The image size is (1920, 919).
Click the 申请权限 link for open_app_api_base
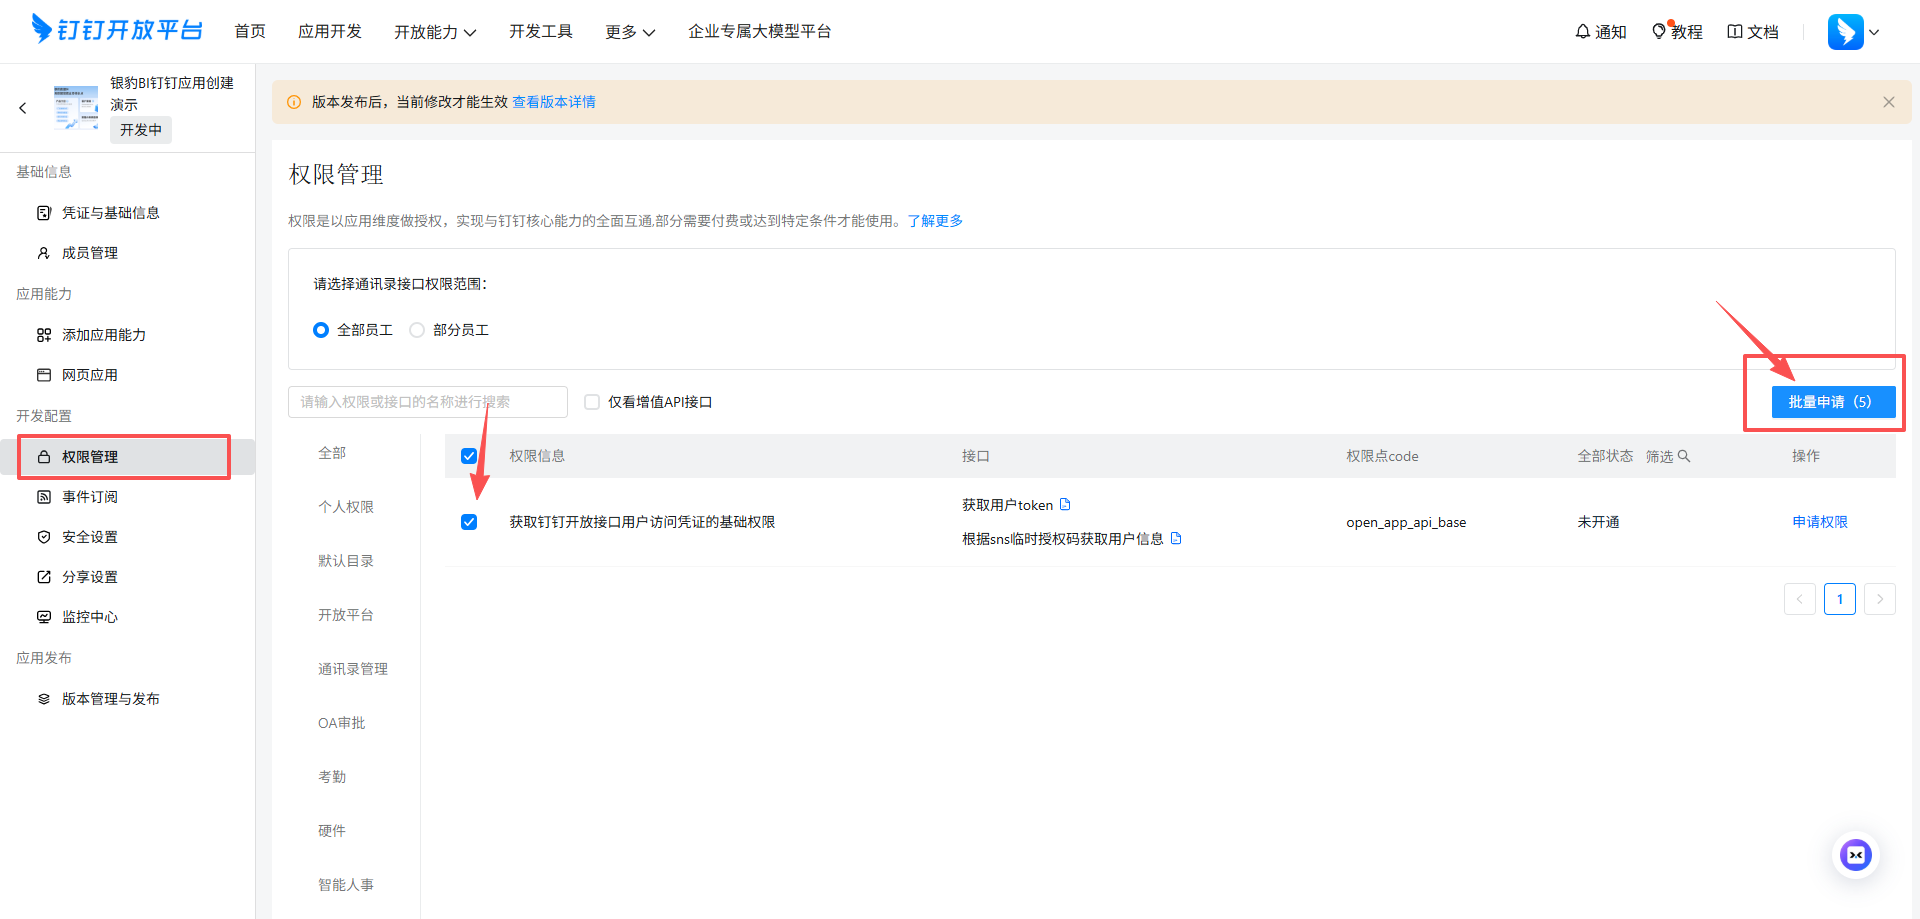click(1819, 521)
